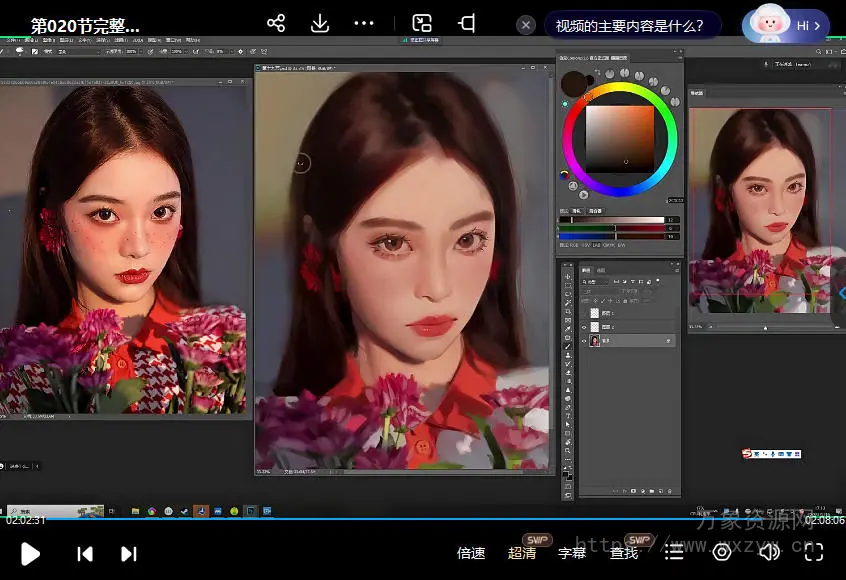846x580 pixels.
Task: Mute the video volume
Action: [x=768, y=552]
